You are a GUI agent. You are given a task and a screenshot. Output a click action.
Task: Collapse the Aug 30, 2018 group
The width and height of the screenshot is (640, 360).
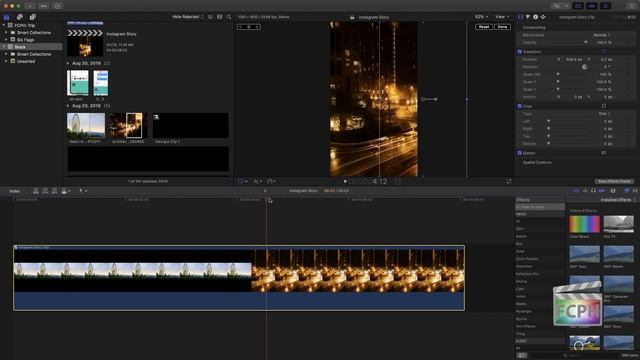pos(68,63)
